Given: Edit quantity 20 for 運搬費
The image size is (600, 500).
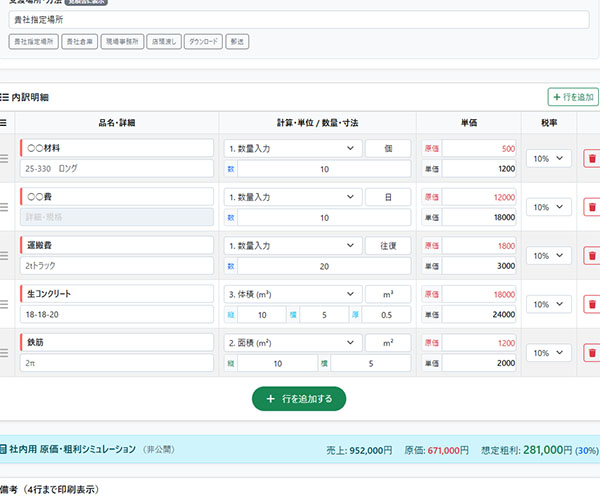Looking at the screenshot, I should (x=324, y=266).
